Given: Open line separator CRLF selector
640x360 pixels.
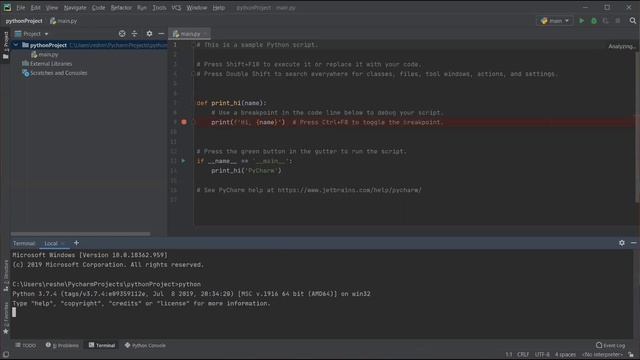Looking at the screenshot, I should [523, 355].
